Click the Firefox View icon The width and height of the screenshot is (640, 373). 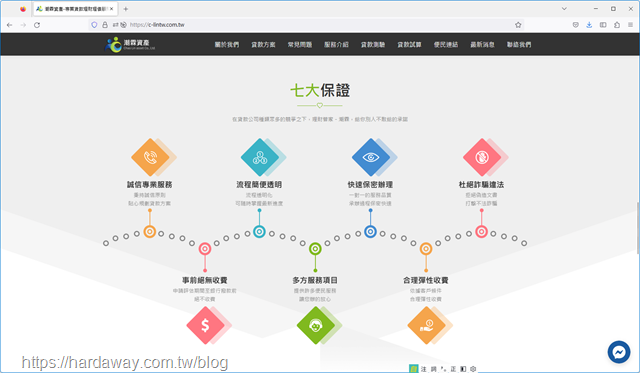pyautogui.click(x=23, y=9)
